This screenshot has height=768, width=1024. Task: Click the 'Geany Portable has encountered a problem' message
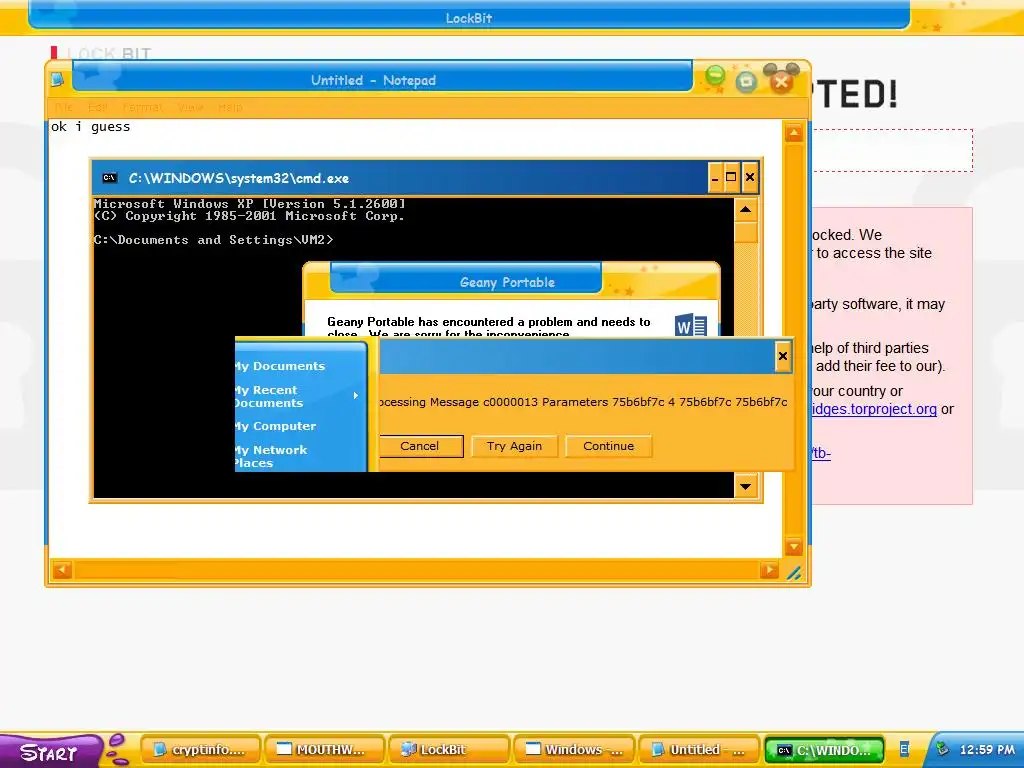tap(488, 322)
